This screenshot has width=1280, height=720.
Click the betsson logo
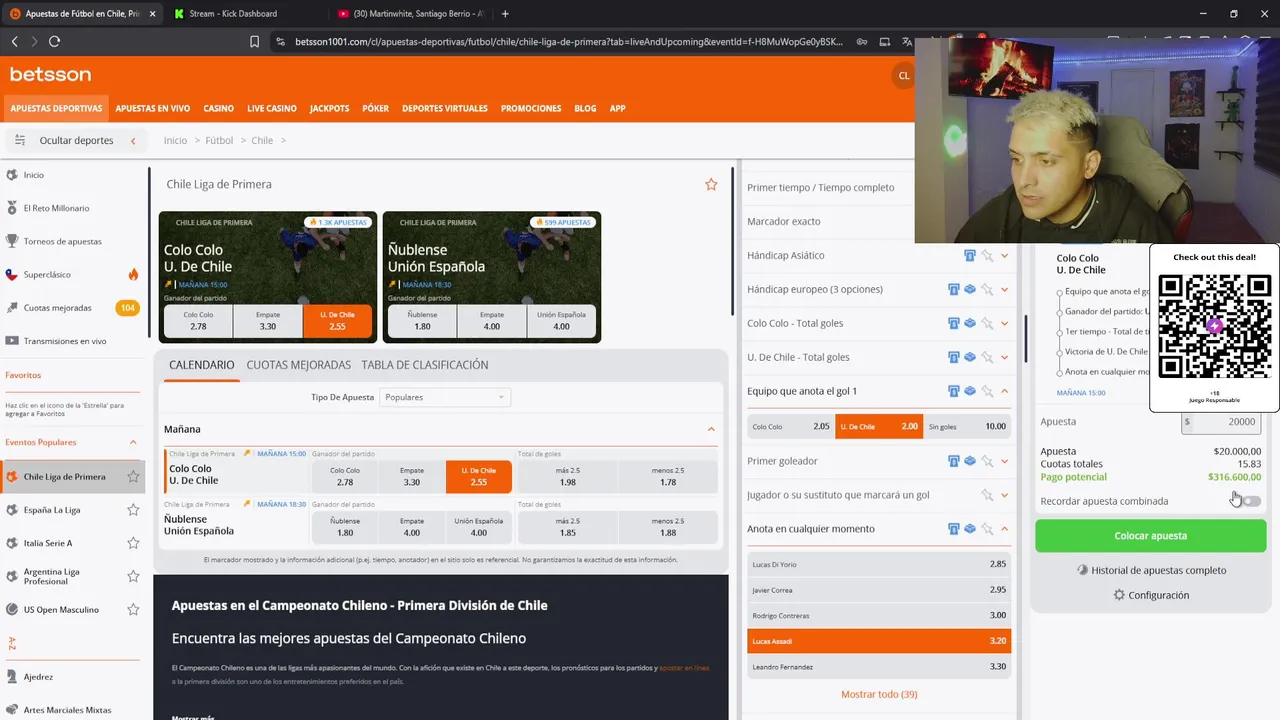pos(50,75)
